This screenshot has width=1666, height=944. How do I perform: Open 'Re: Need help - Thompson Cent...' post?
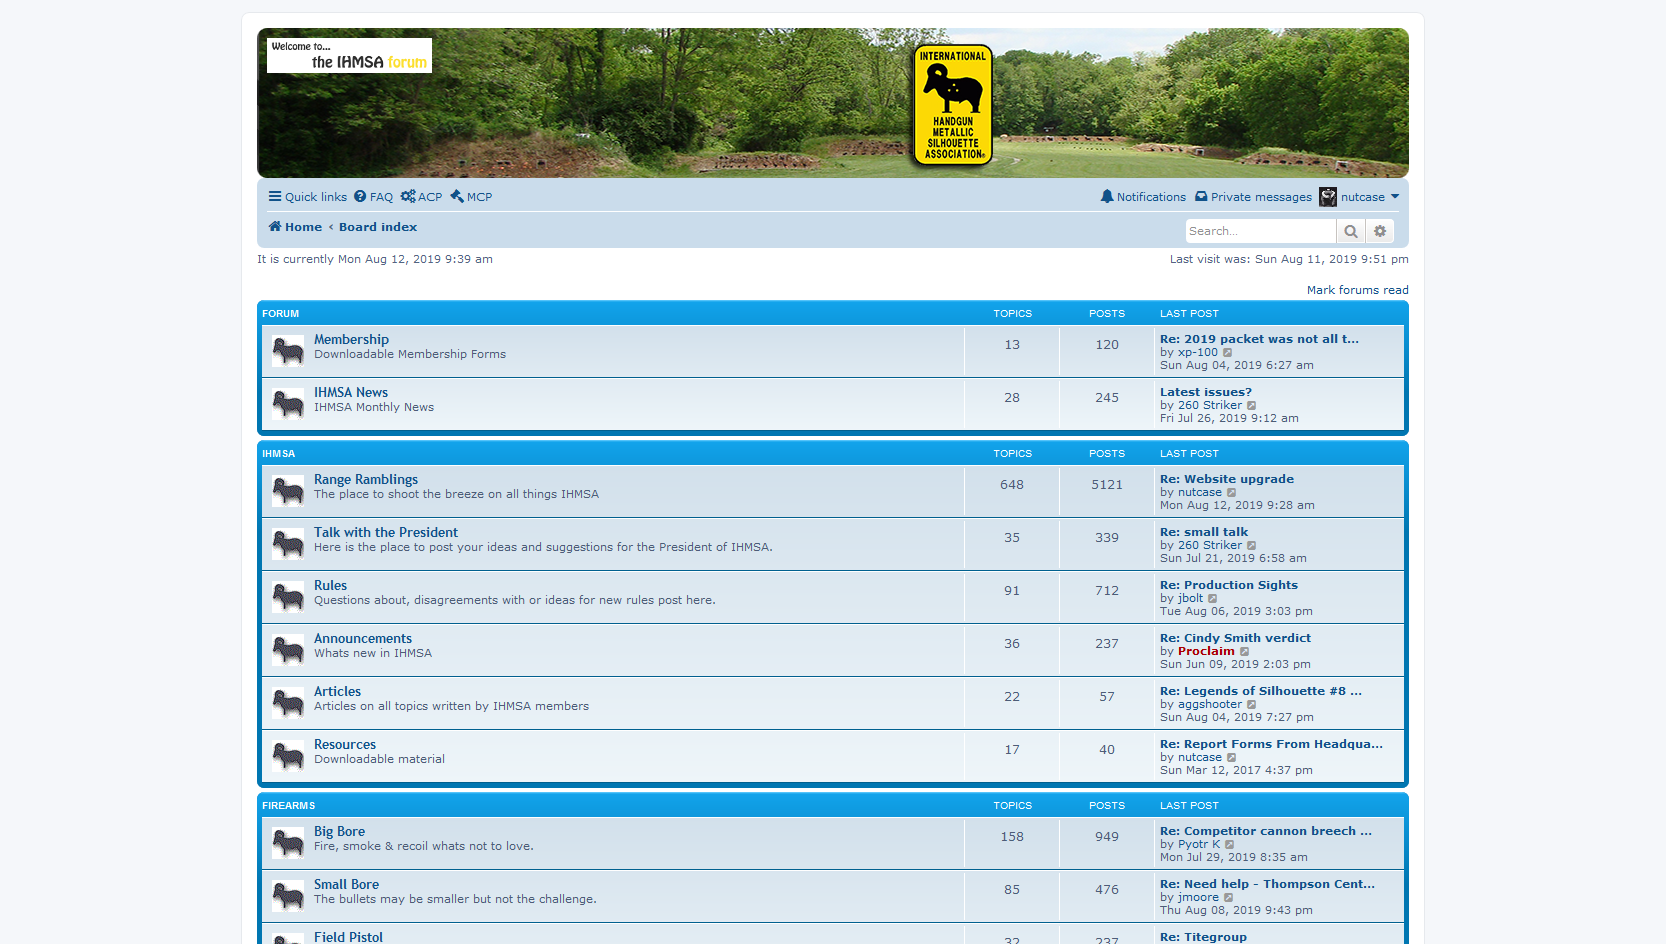click(1267, 884)
